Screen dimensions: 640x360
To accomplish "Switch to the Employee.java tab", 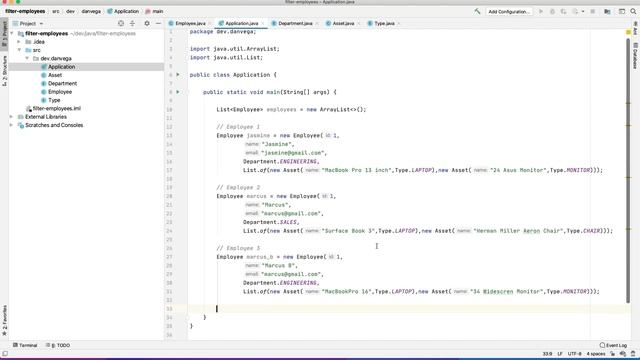I will (190, 24).
